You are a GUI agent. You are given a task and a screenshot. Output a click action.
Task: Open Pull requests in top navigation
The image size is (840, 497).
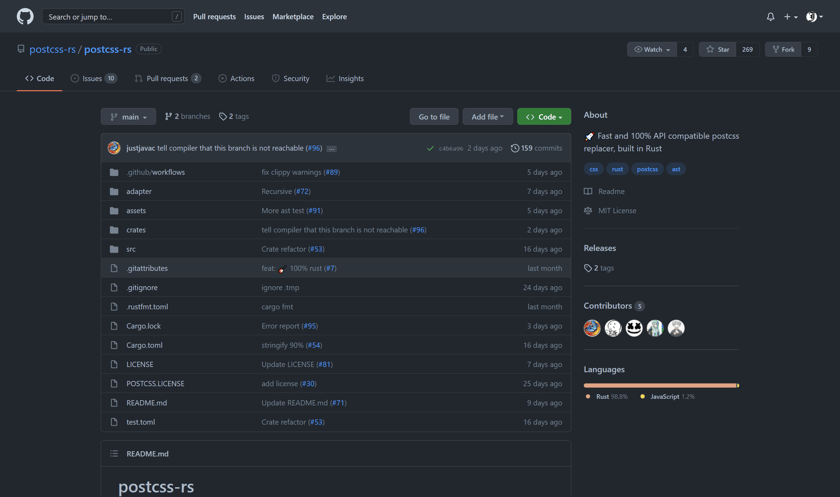coord(214,17)
